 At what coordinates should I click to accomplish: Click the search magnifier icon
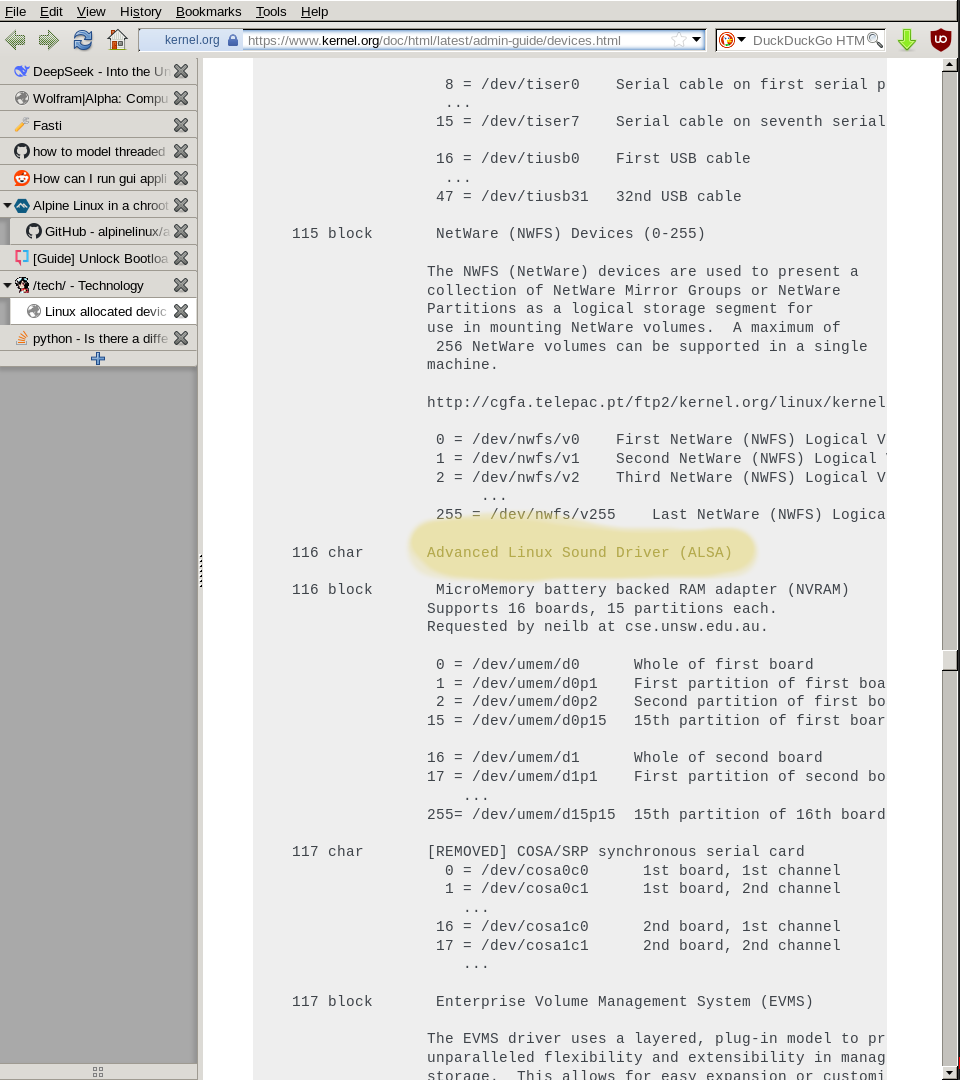pos(875,40)
